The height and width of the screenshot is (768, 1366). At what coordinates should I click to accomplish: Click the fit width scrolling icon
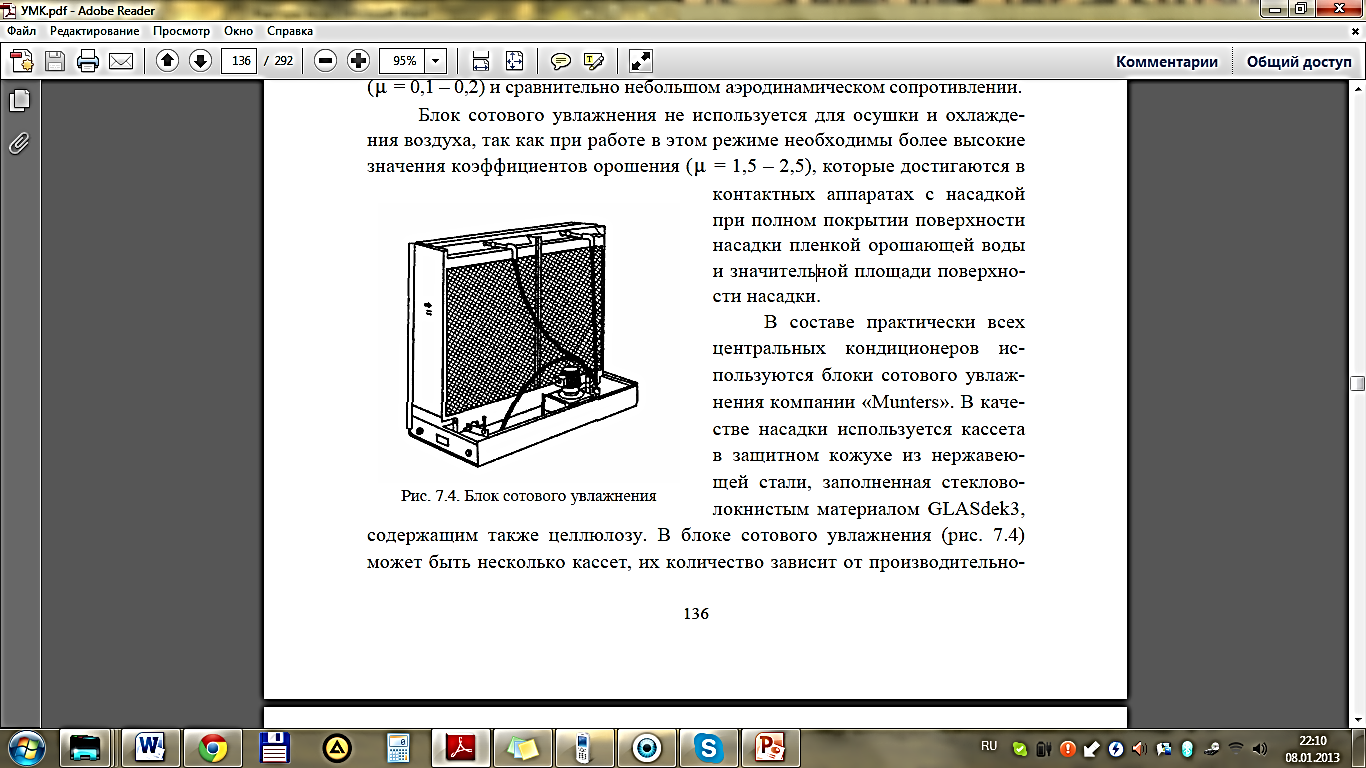pyautogui.click(x=481, y=61)
